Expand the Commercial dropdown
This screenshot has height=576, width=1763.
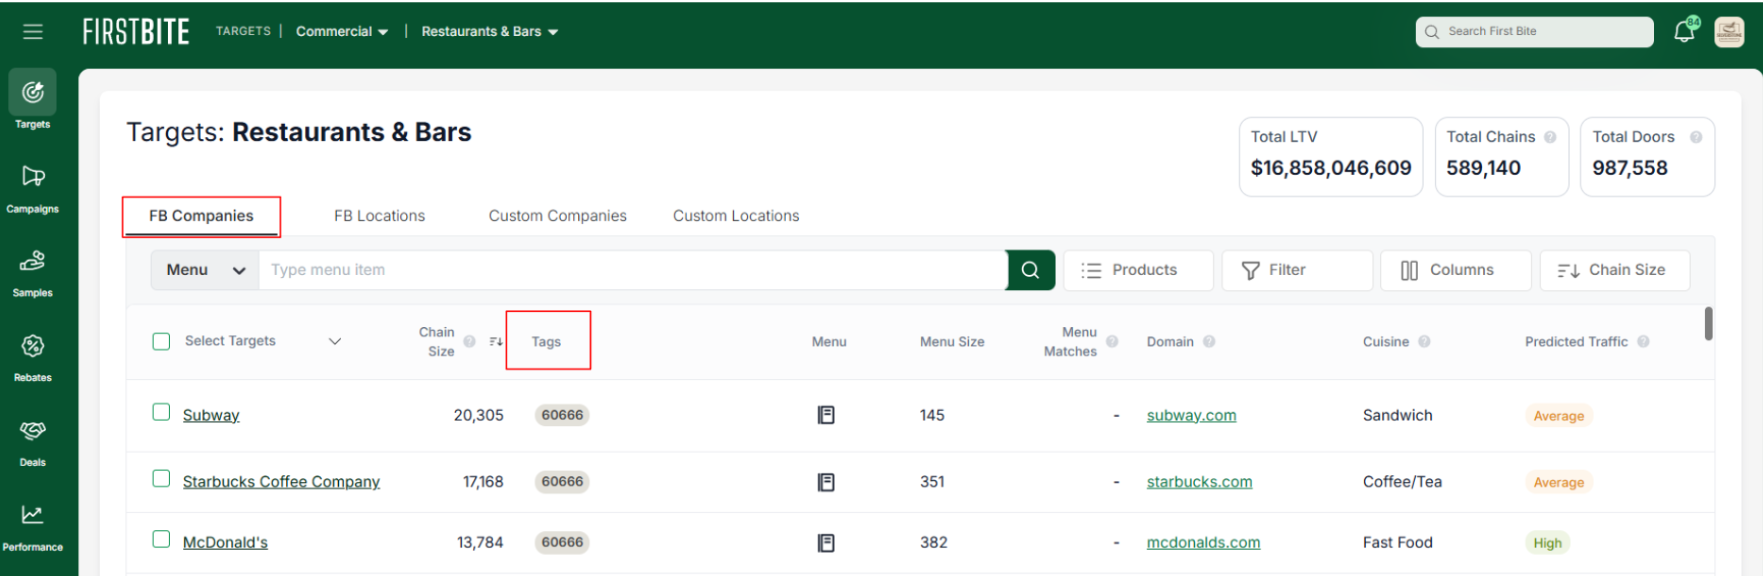tap(342, 32)
